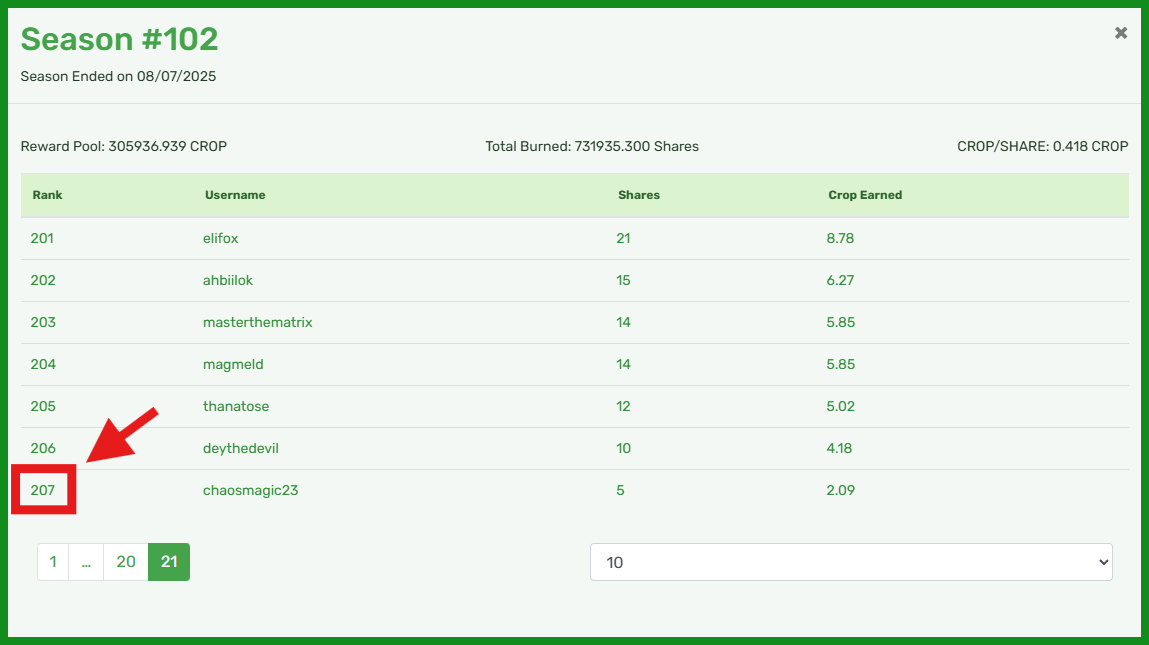The width and height of the screenshot is (1149, 645).
Task: Click rank 207 highlighted cell
Action: coord(43,490)
